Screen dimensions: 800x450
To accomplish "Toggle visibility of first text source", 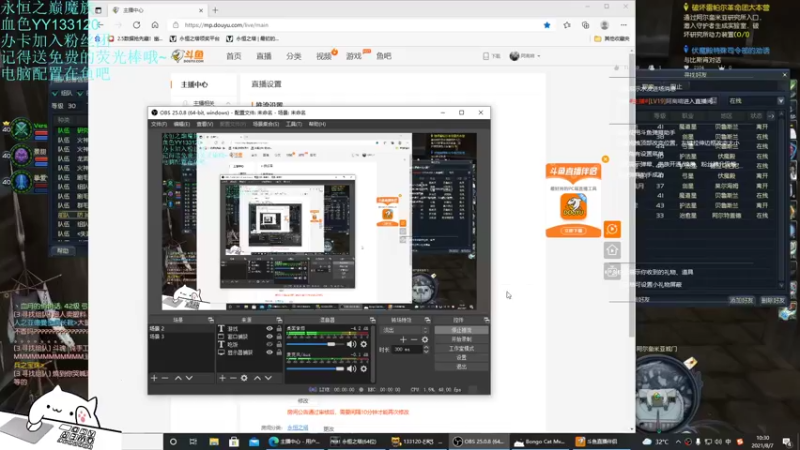I will pos(269,329).
